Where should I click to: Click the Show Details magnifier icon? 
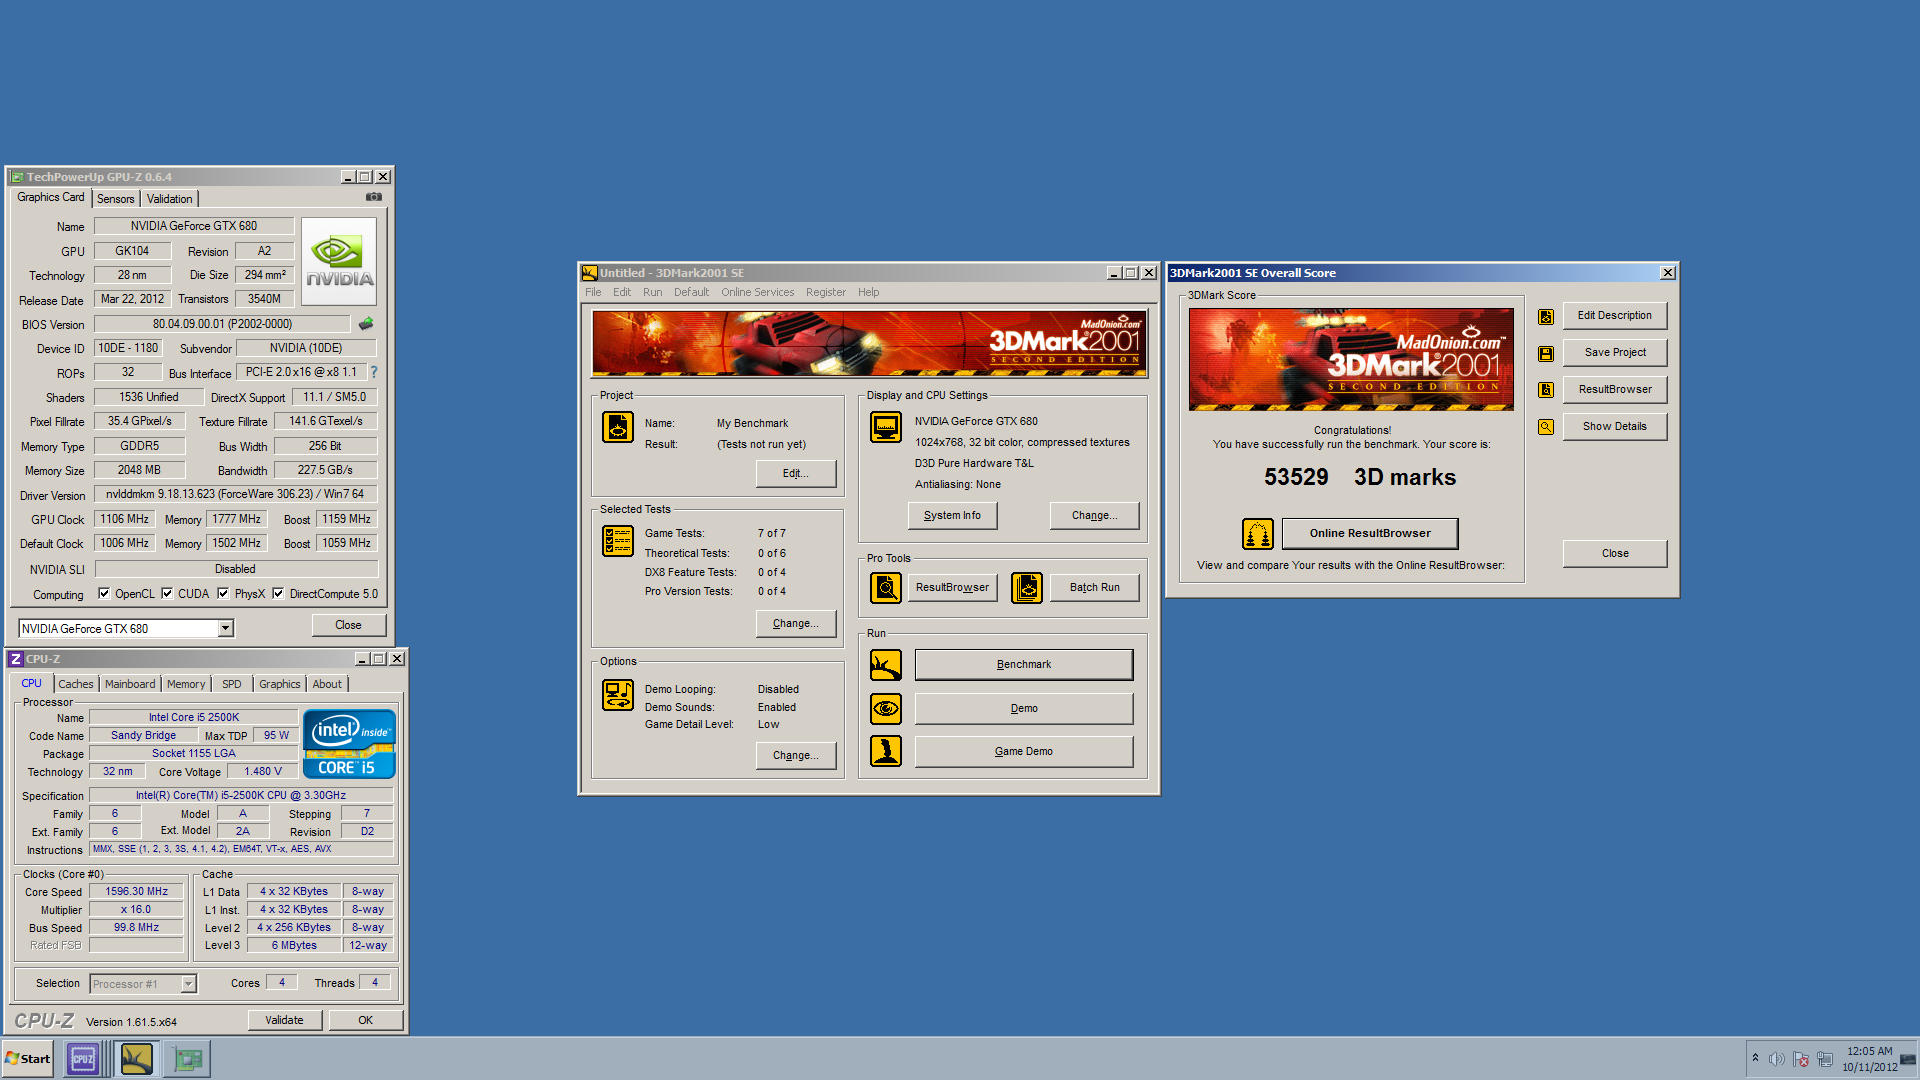(1546, 427)
